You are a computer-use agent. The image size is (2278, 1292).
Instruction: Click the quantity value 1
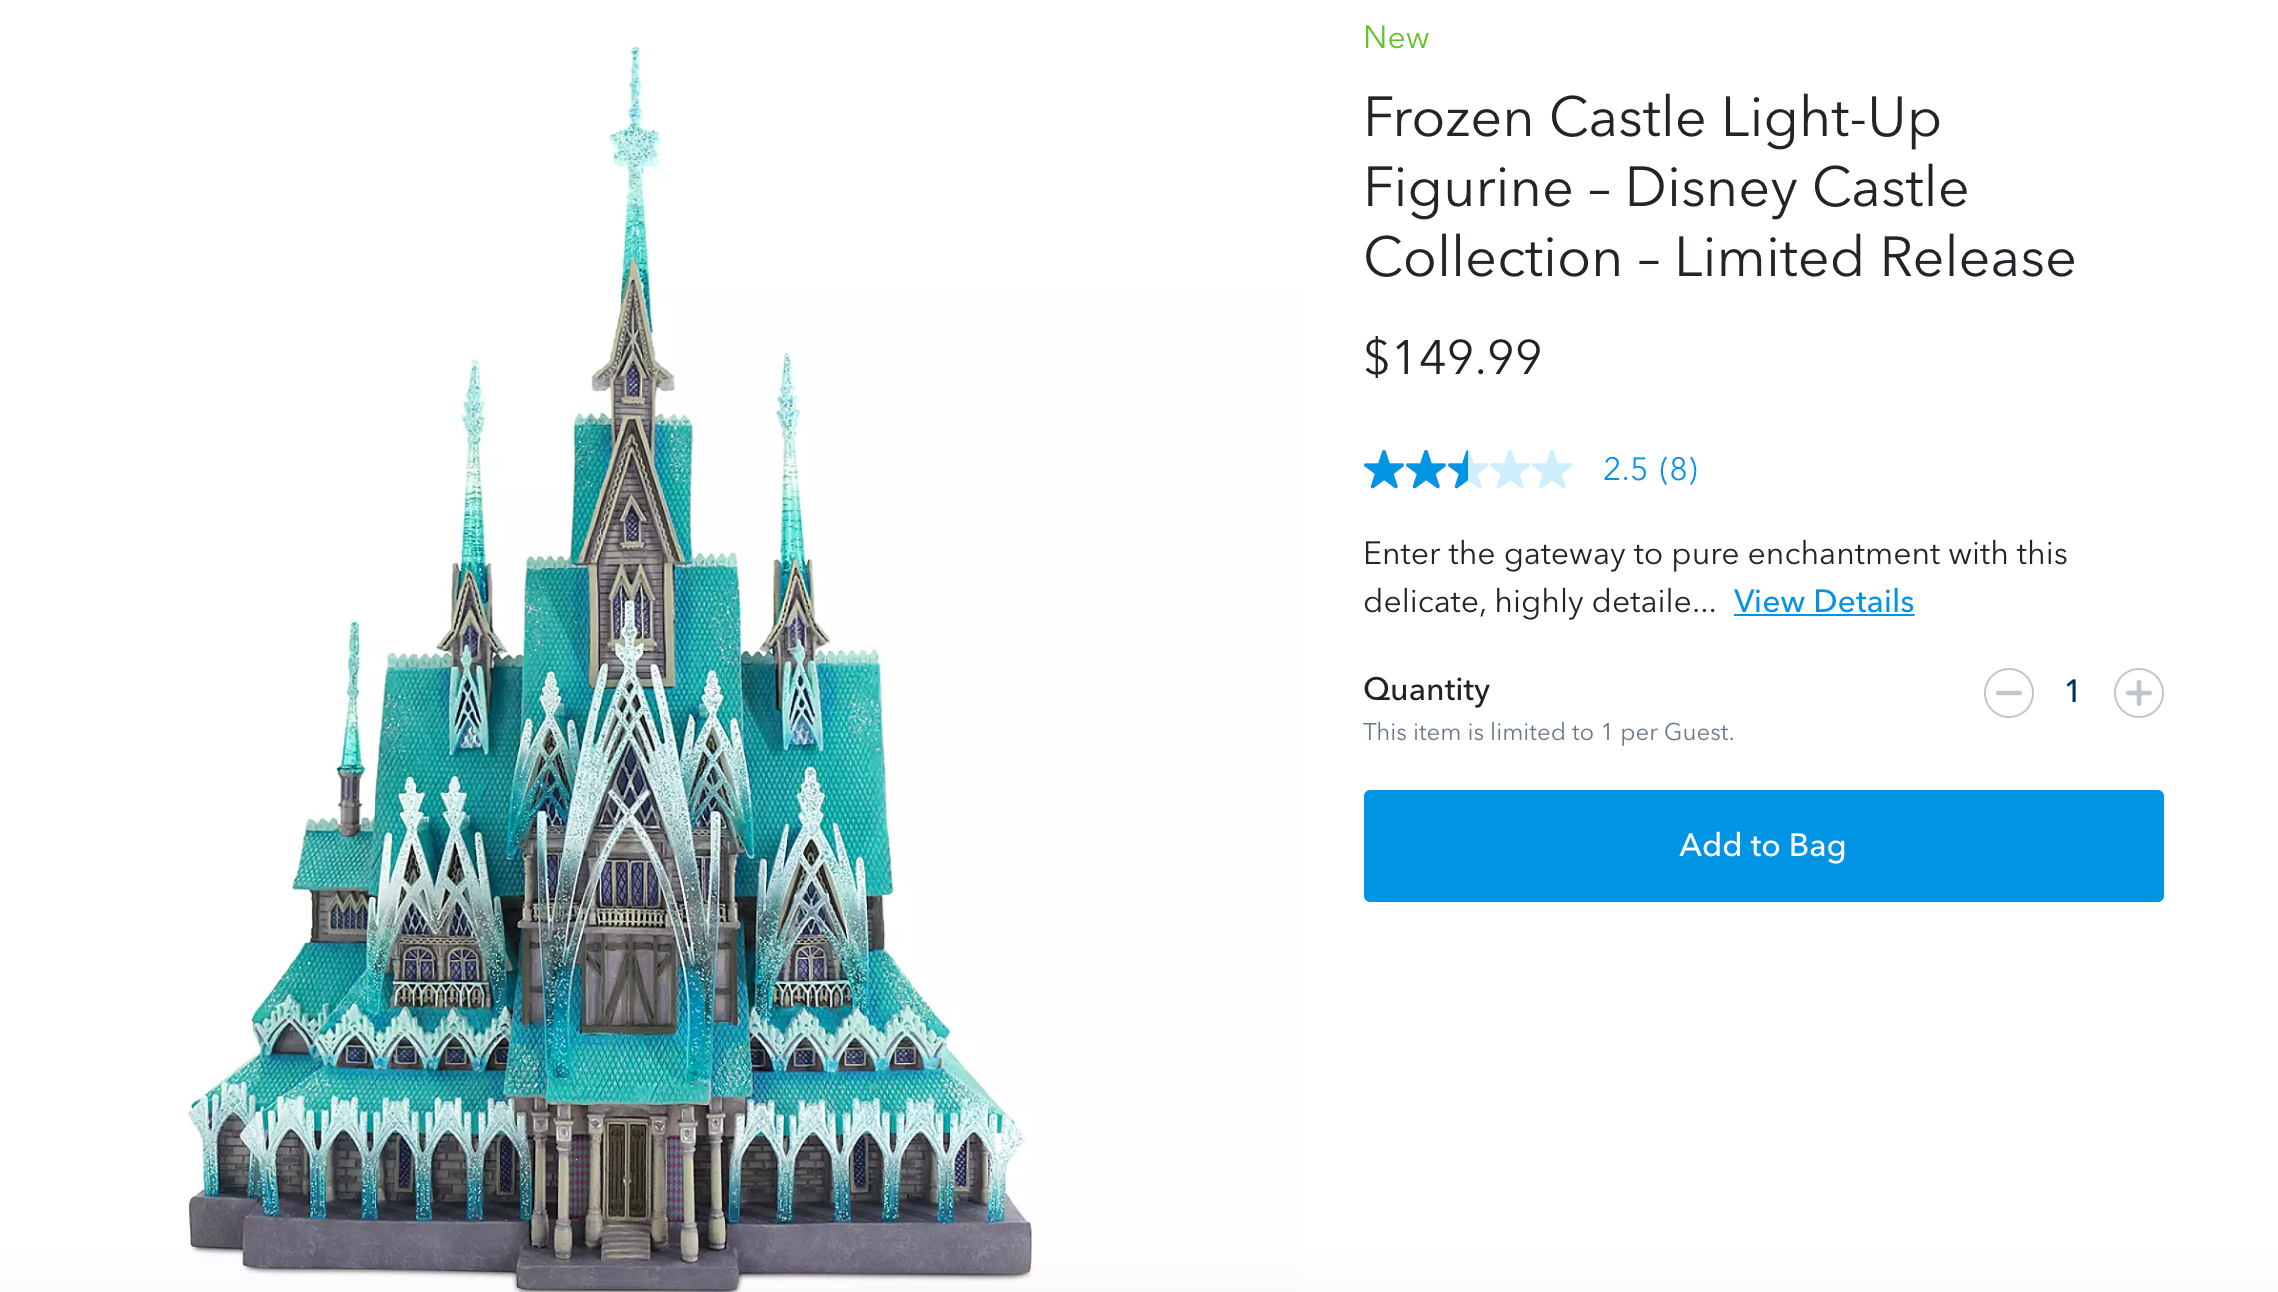2072,692
